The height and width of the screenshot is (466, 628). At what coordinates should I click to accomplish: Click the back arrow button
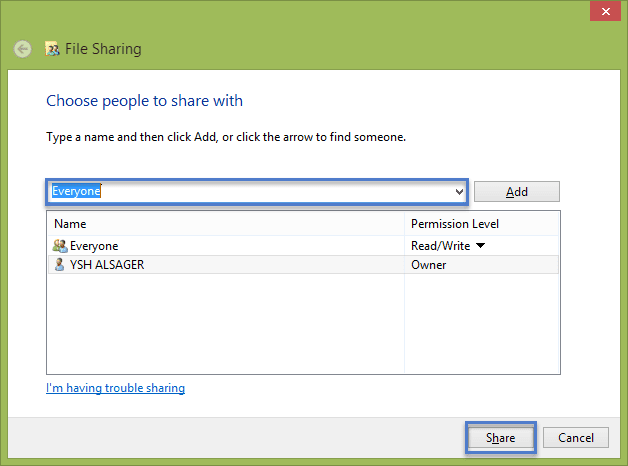22,49
